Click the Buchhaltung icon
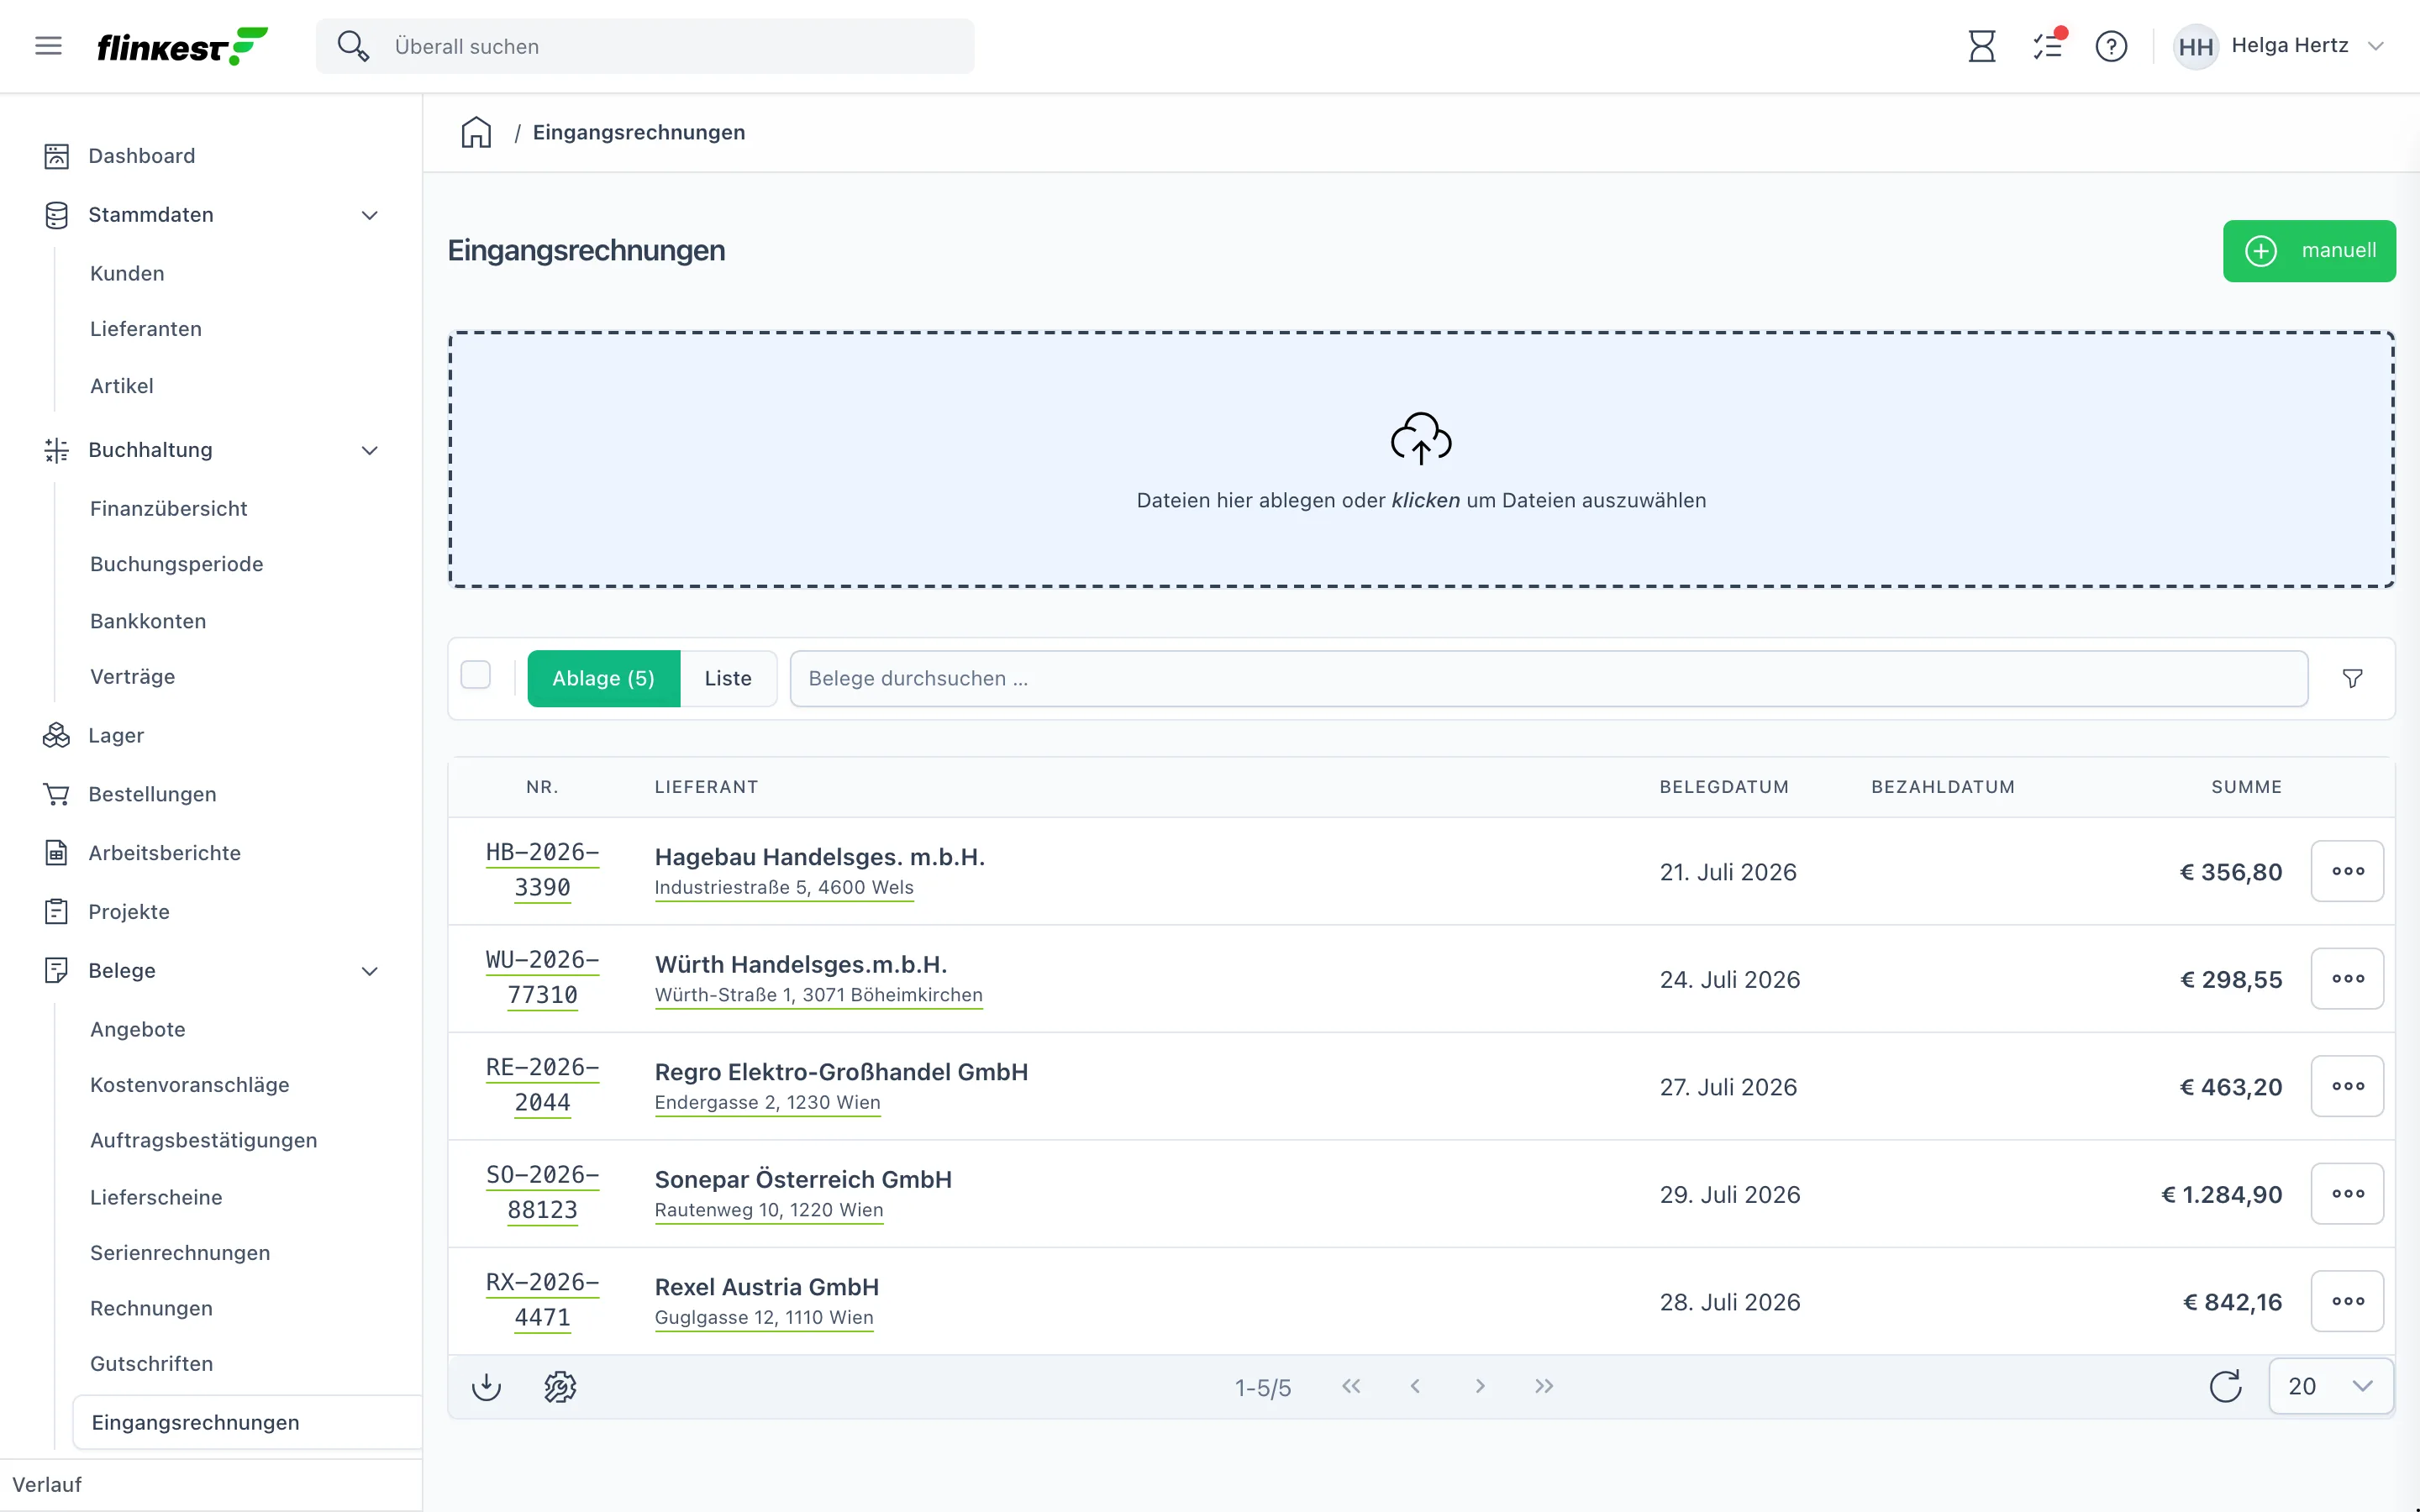Viewport: 2420px width, 1512px height. [x=56, y=450]
